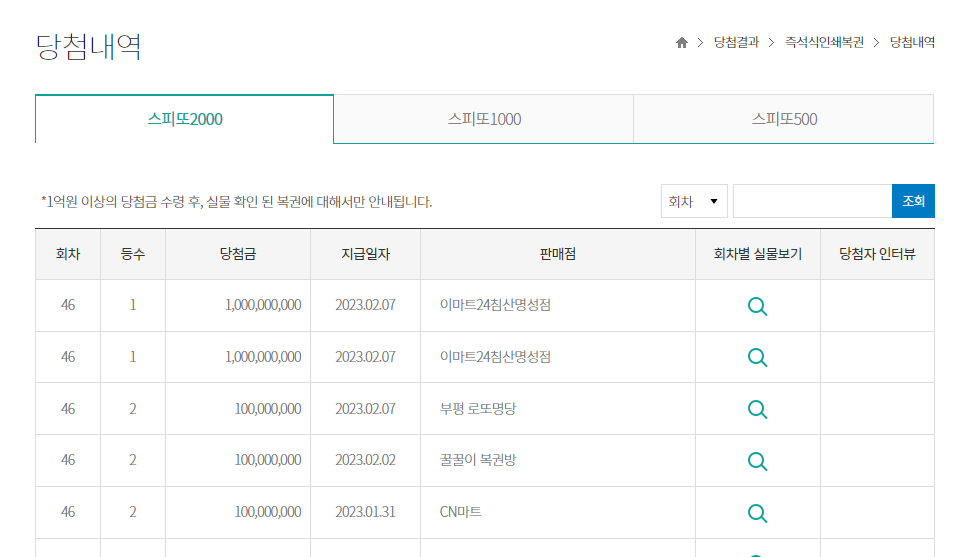Click the 회차 column header in table
The width and height of the screenshot is (971, 557).
(67, 254)
